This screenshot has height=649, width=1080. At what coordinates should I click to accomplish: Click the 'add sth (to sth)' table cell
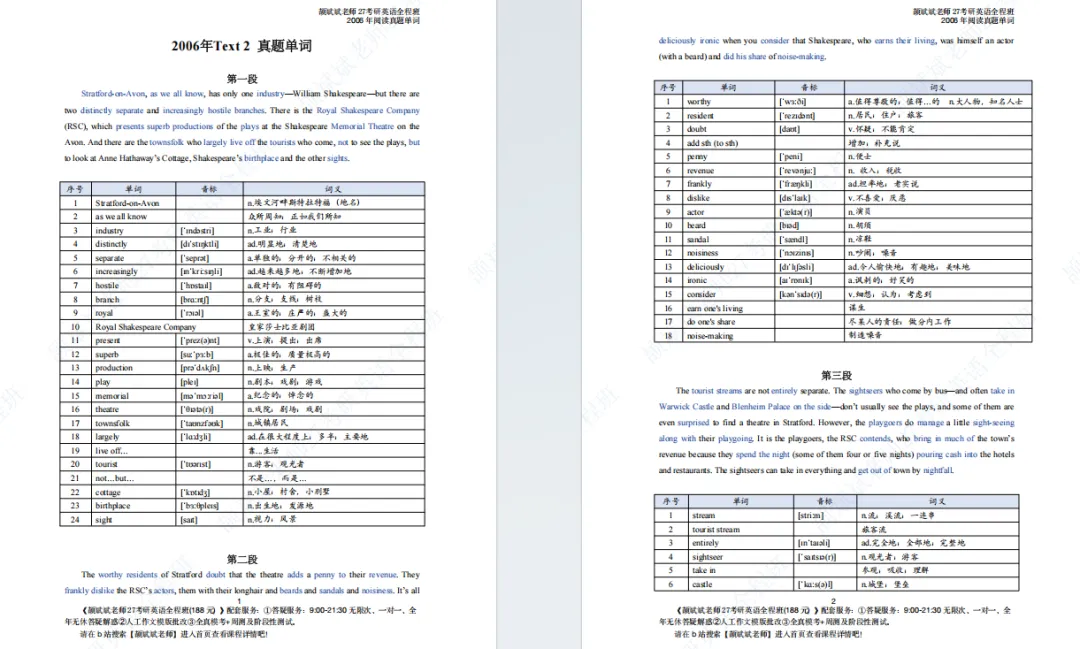729,143
